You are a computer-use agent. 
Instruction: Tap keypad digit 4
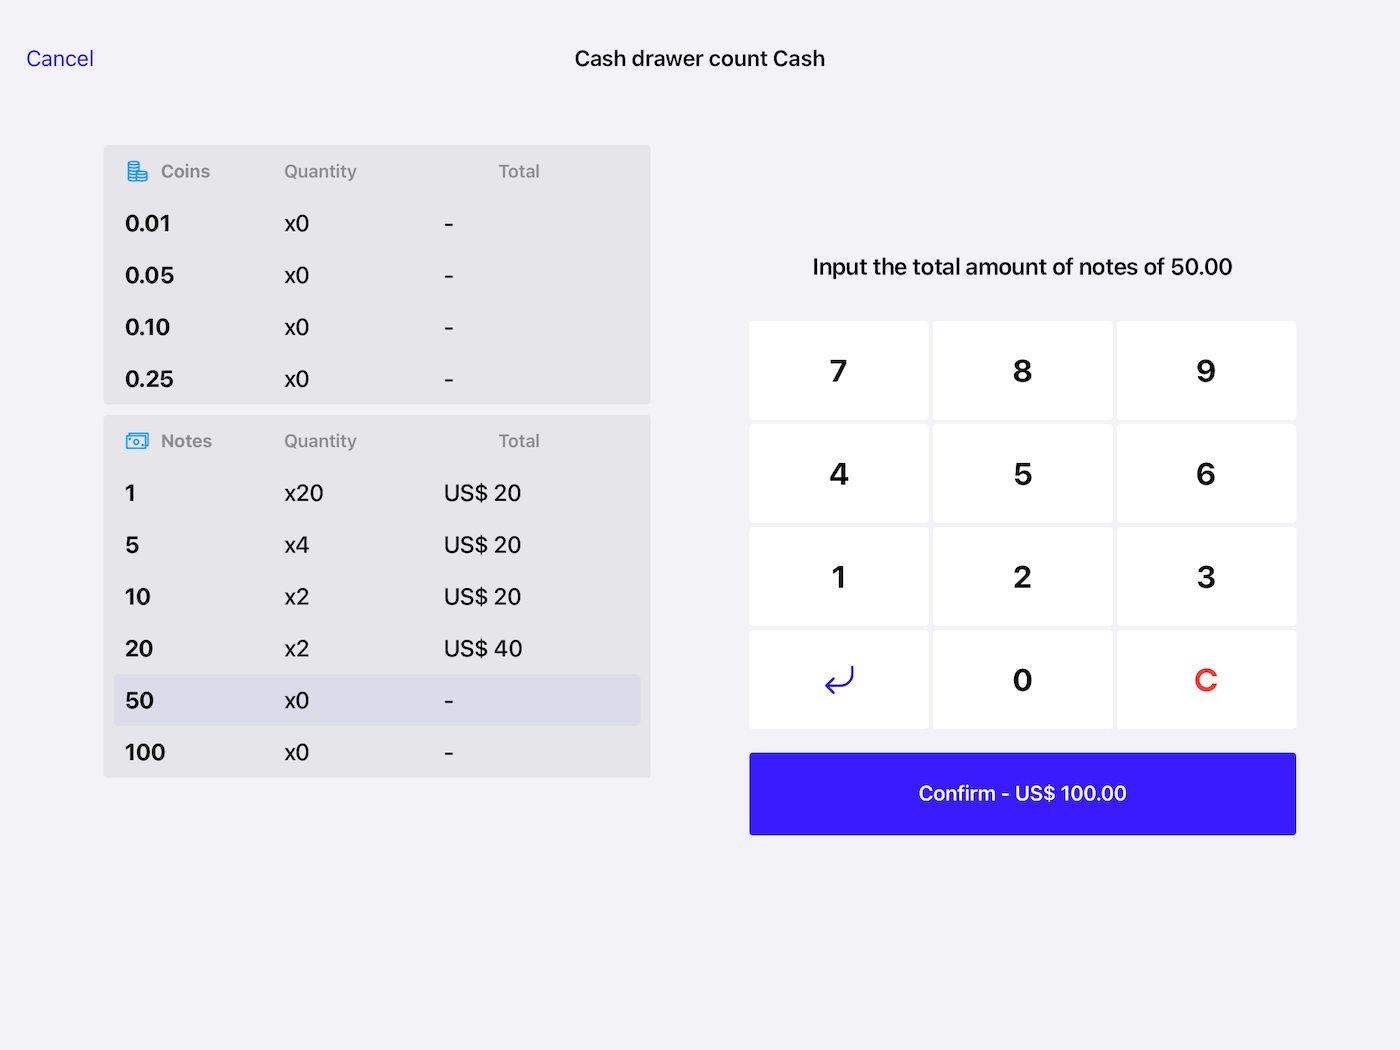point(839,474)
